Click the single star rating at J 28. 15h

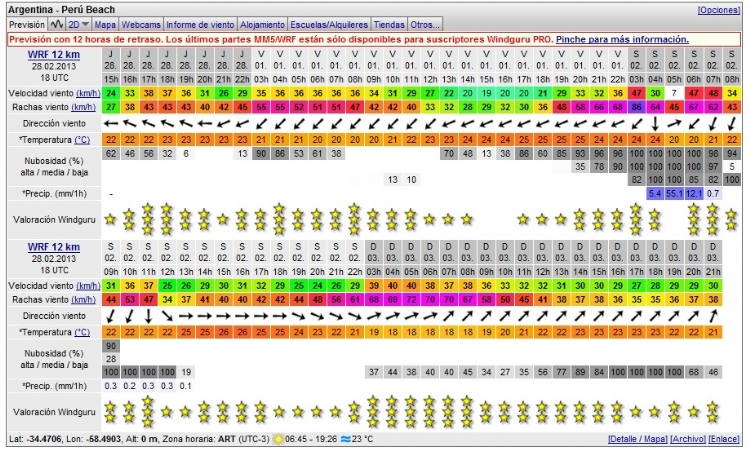click(111, 220)
